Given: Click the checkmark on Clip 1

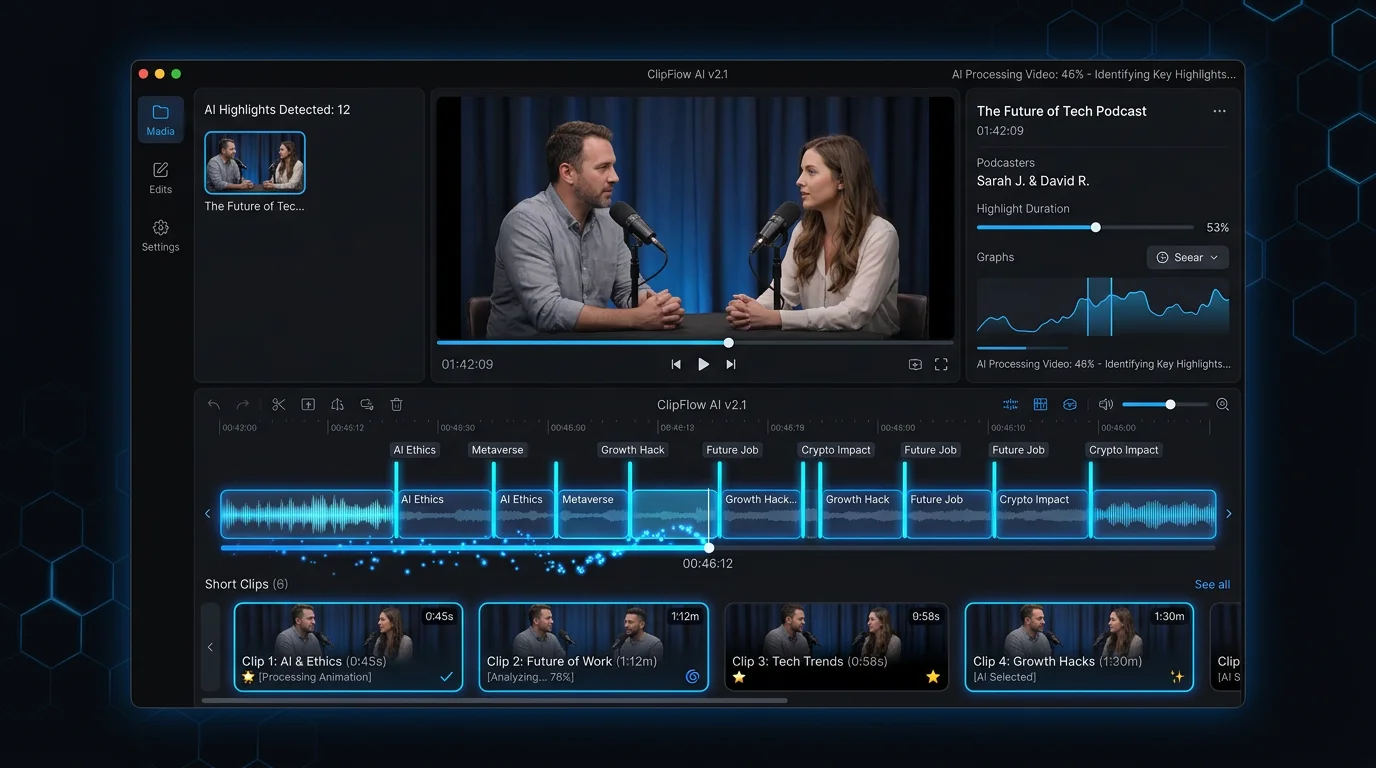Looking at the screenshot, I should pyautogui.click(x=446, y=677).
